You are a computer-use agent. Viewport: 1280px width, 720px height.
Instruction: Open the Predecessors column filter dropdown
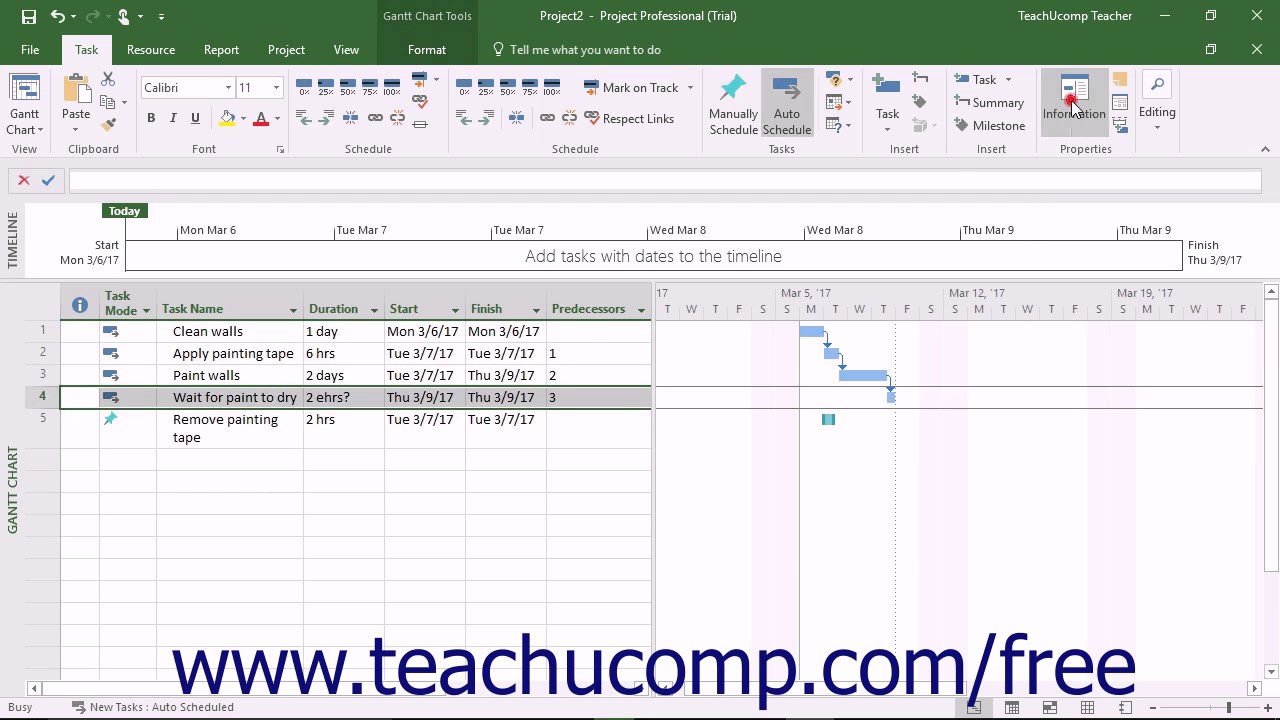[x=641, y=310]
